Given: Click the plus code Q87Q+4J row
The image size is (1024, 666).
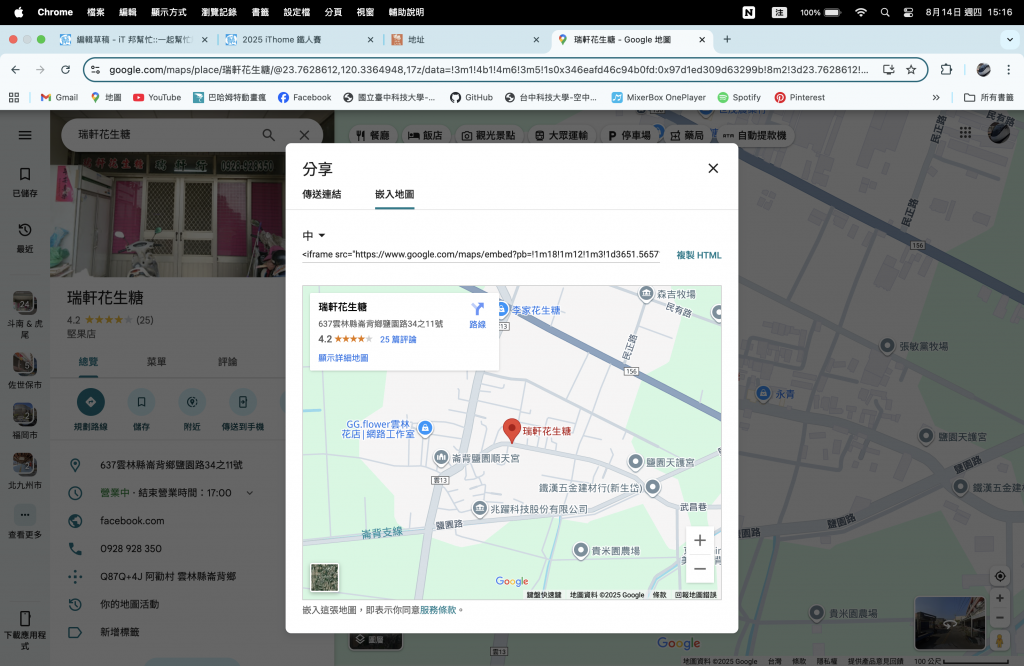Looking at the screenshot, I should point(168,577).
